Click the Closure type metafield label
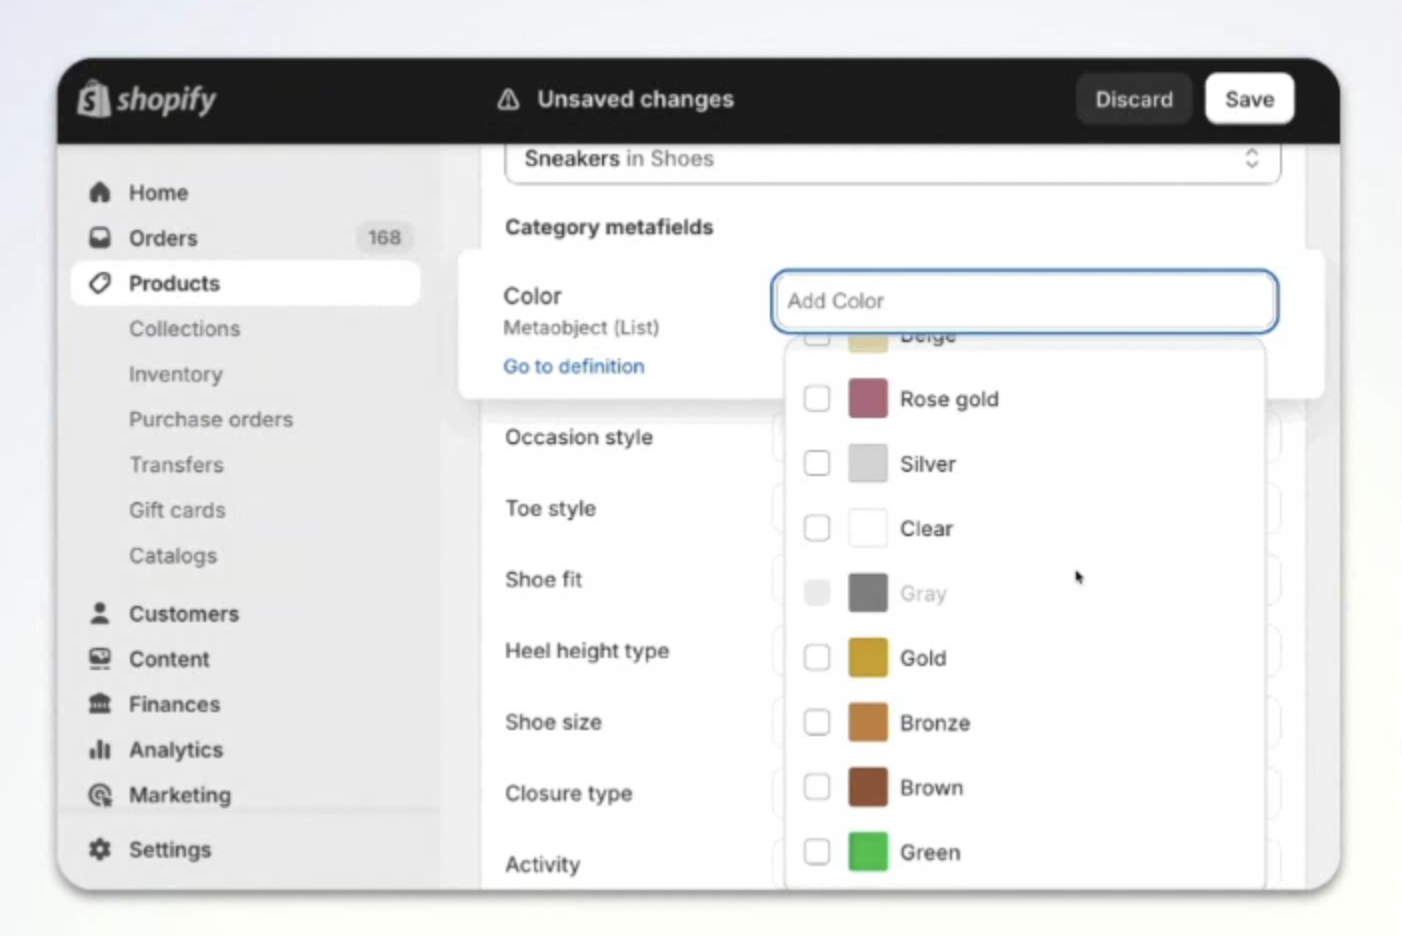This screenshot has height=936, width=1402. 568,793
